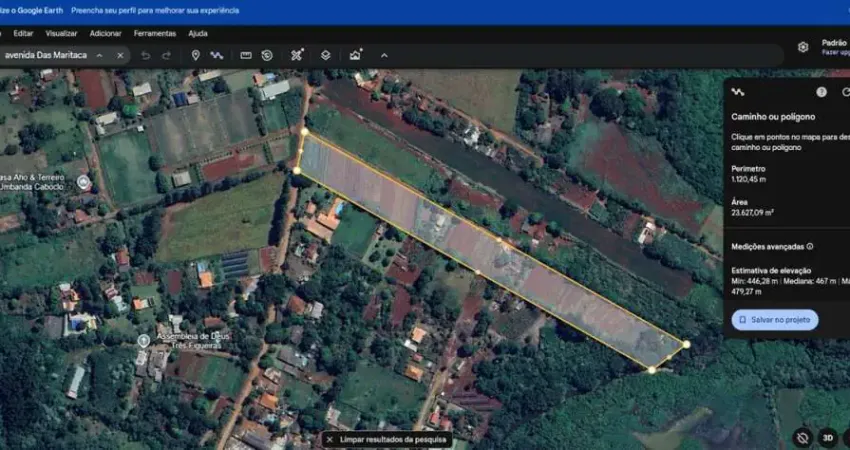
Task: Select the polygon's southernmost corner vertex
Action: pos(652,370)
